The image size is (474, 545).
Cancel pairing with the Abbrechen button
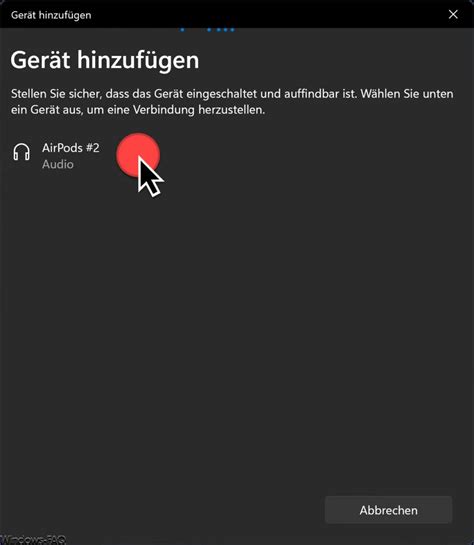(388, 510)
